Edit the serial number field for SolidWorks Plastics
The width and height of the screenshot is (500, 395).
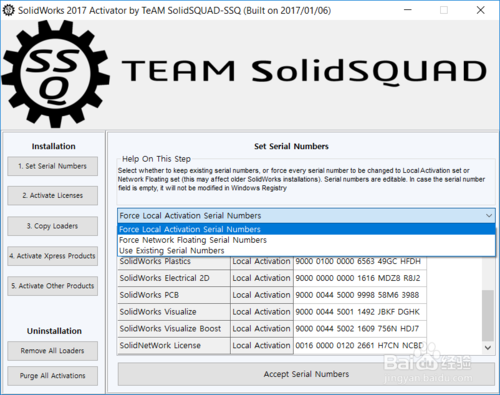pyautogui.click(x=360, y=262)
